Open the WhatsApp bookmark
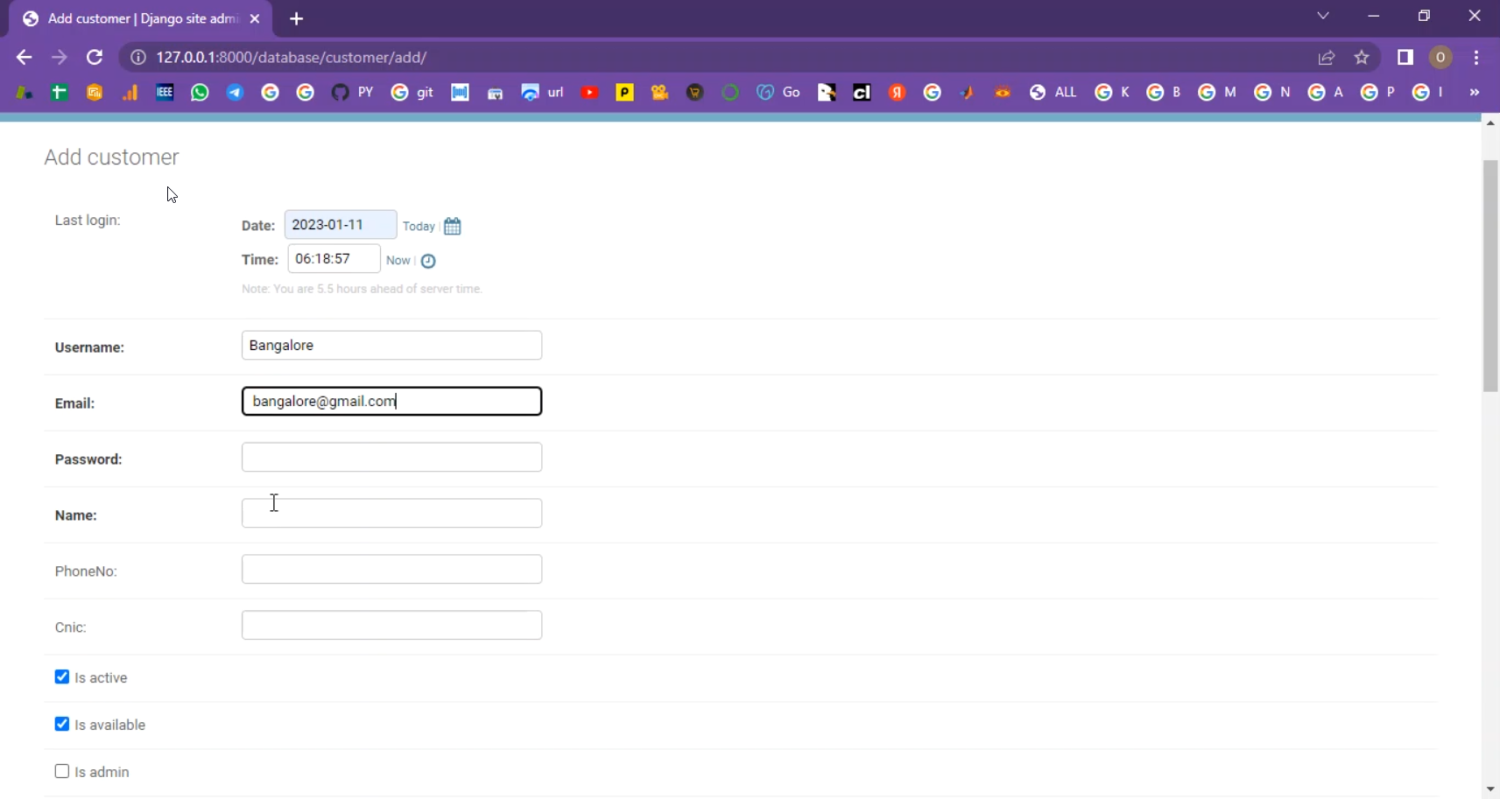 (200, 92)
